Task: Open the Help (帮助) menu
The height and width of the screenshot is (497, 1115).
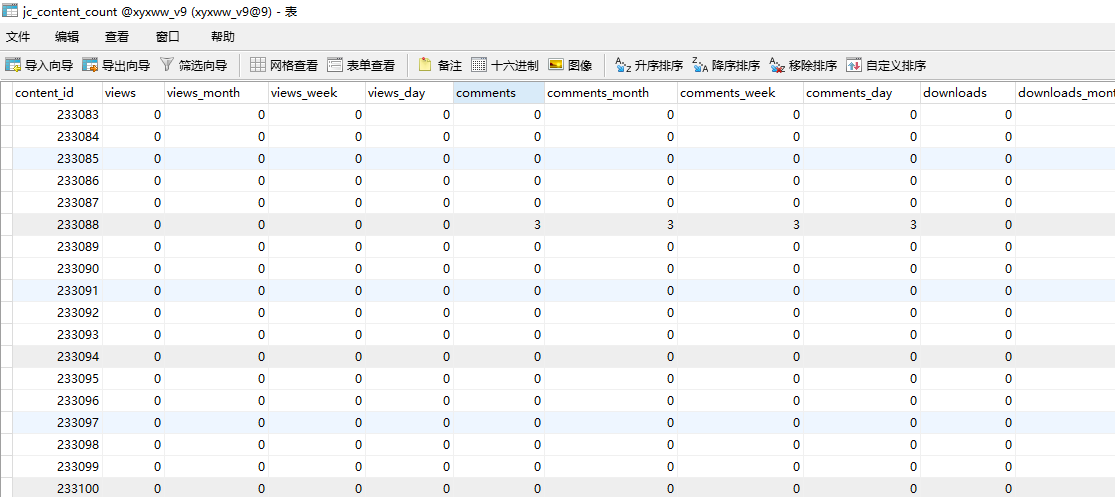Action: 223,37
